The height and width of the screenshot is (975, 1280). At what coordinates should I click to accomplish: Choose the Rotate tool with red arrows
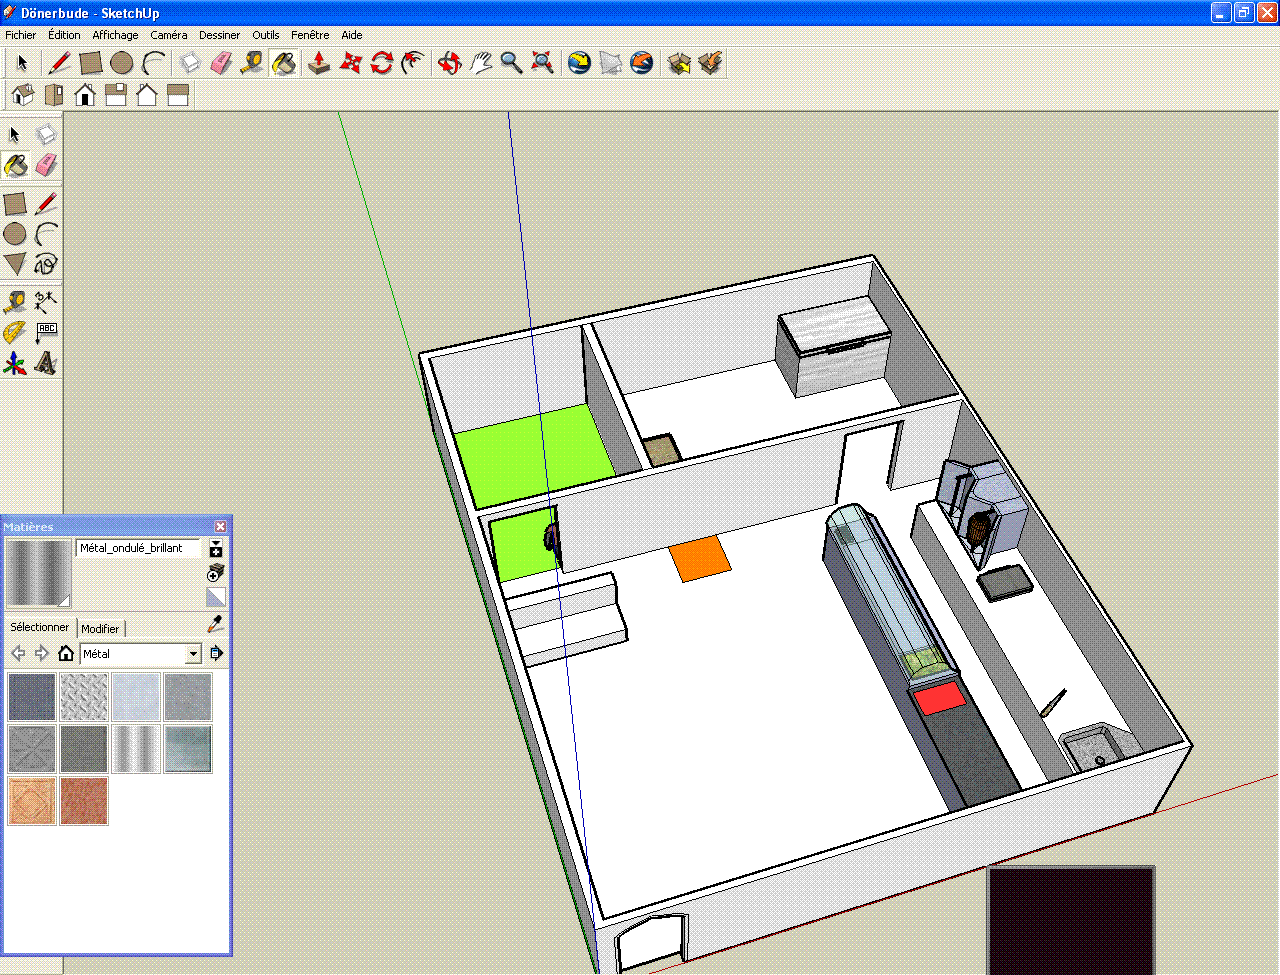tap(381, 63)
